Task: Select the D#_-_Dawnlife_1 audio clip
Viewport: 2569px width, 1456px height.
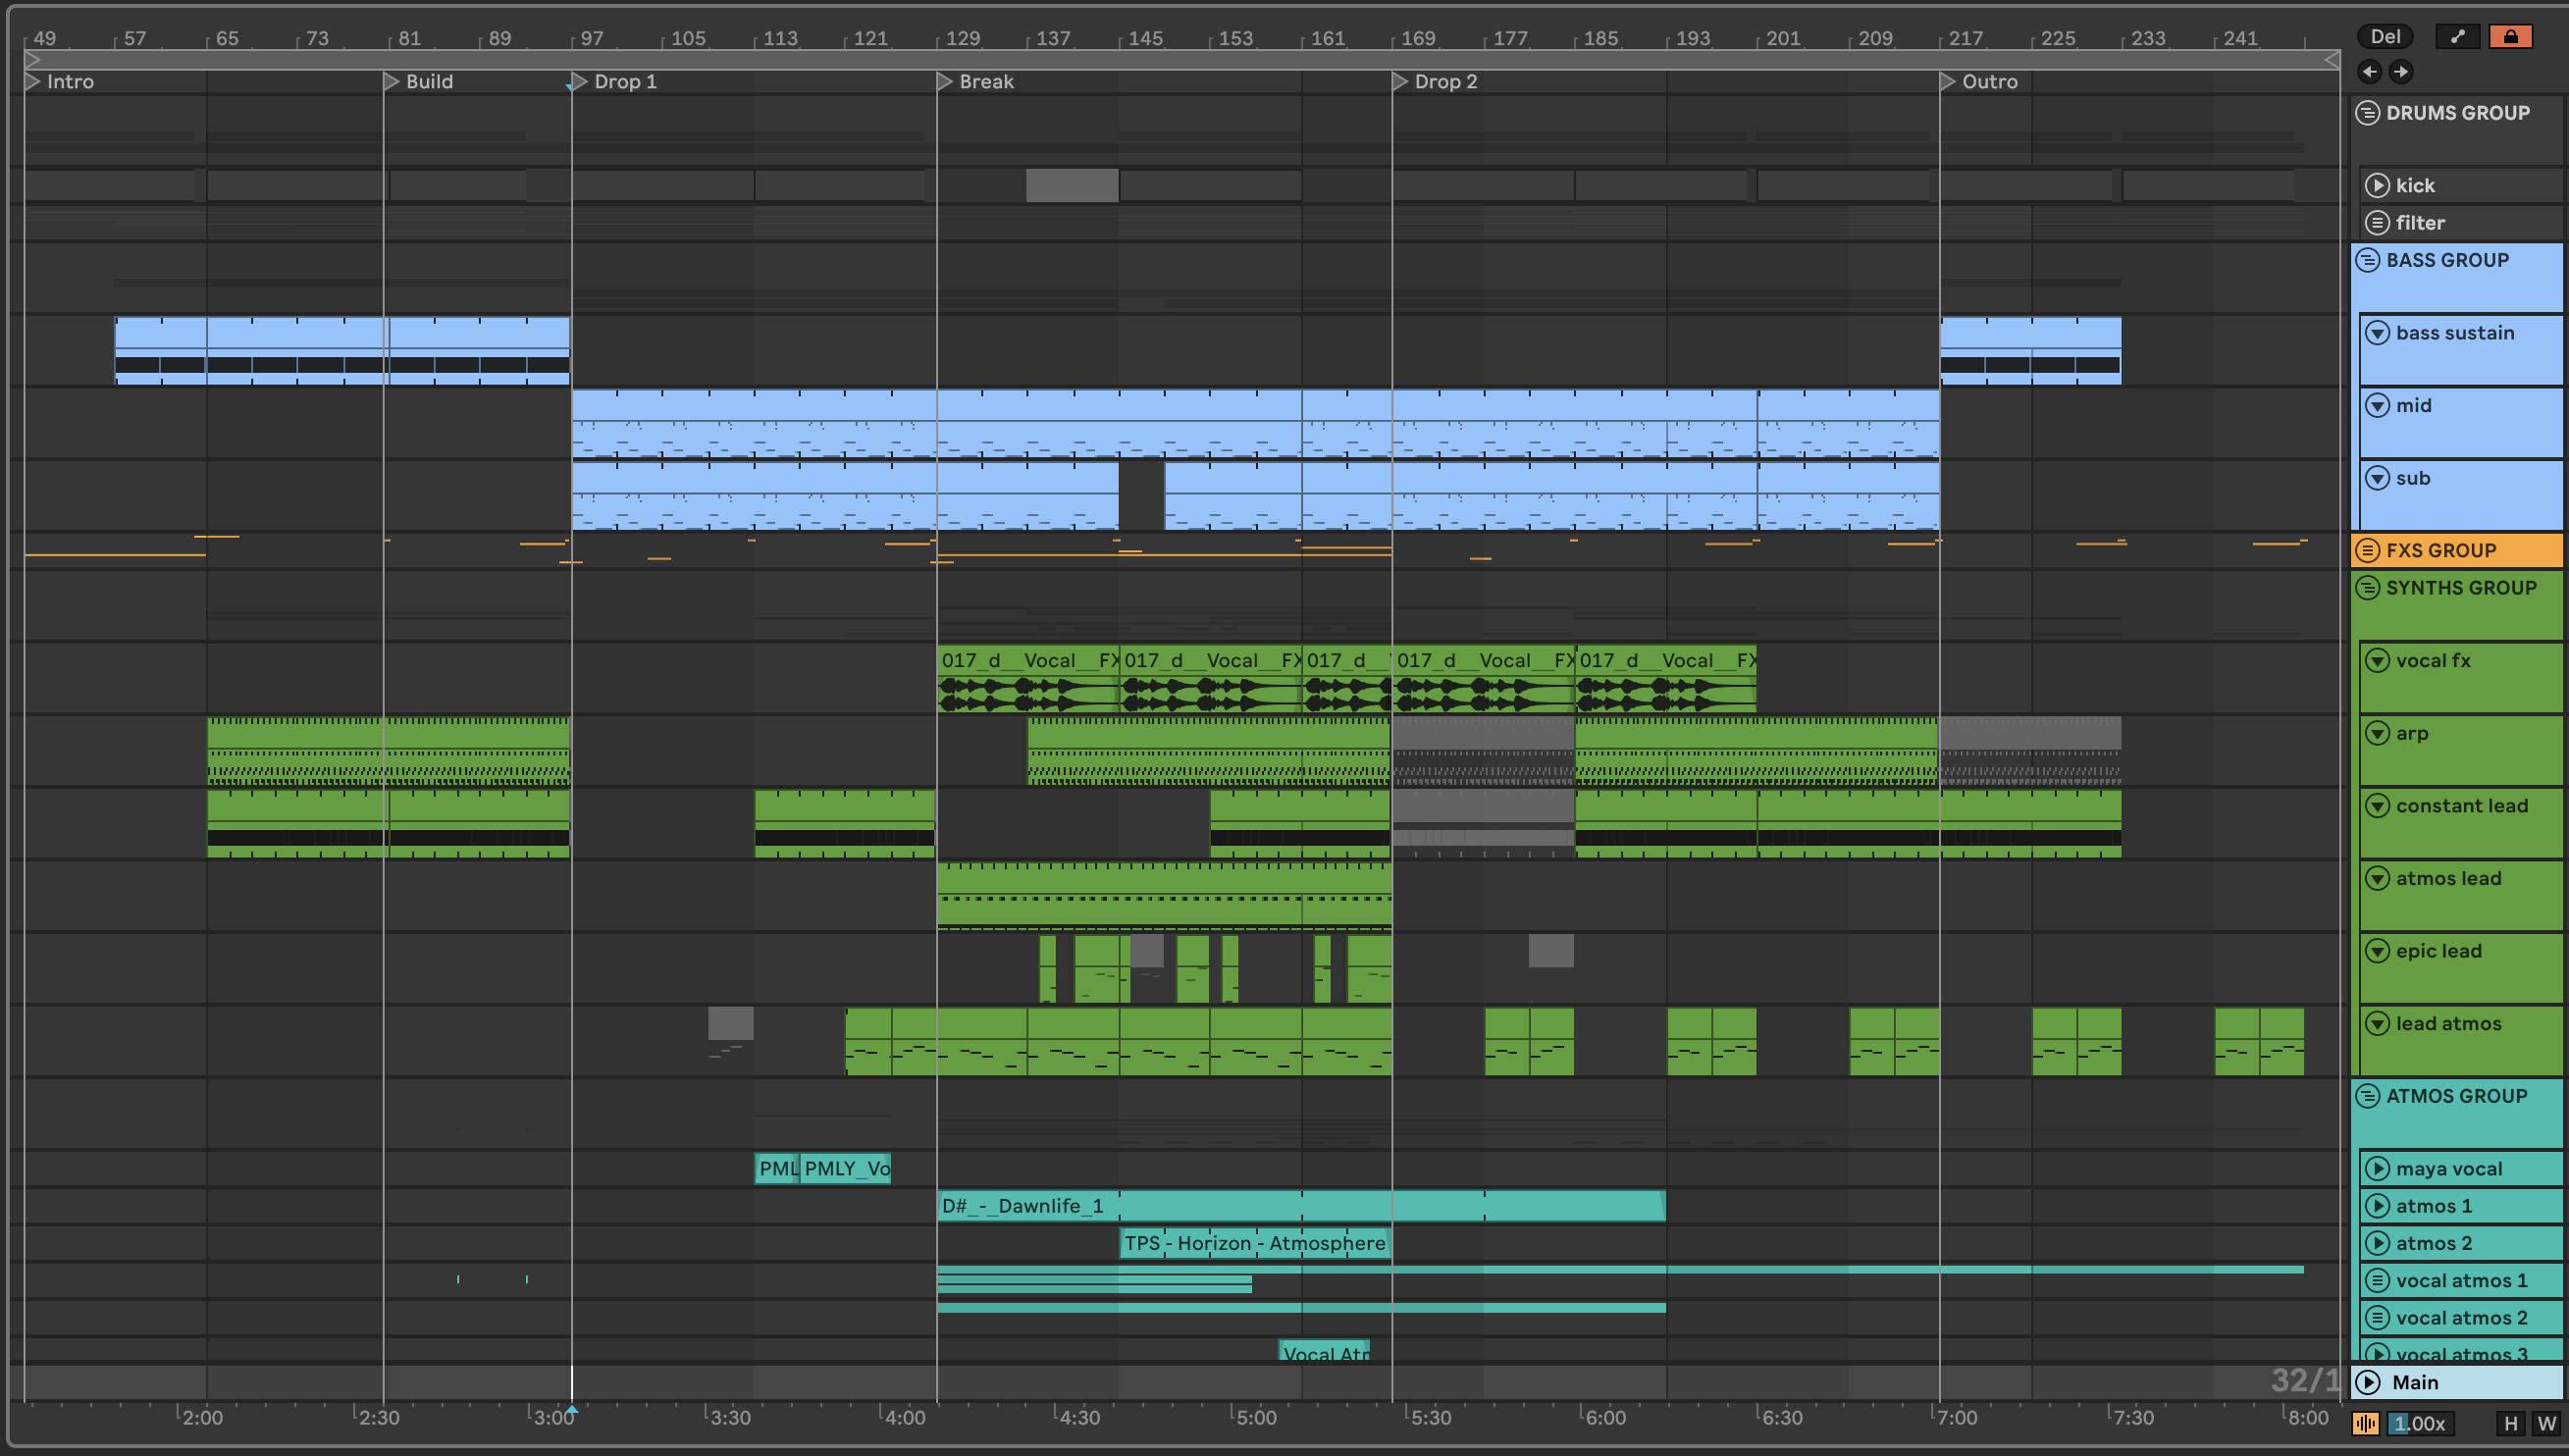Action: 1300,1206
